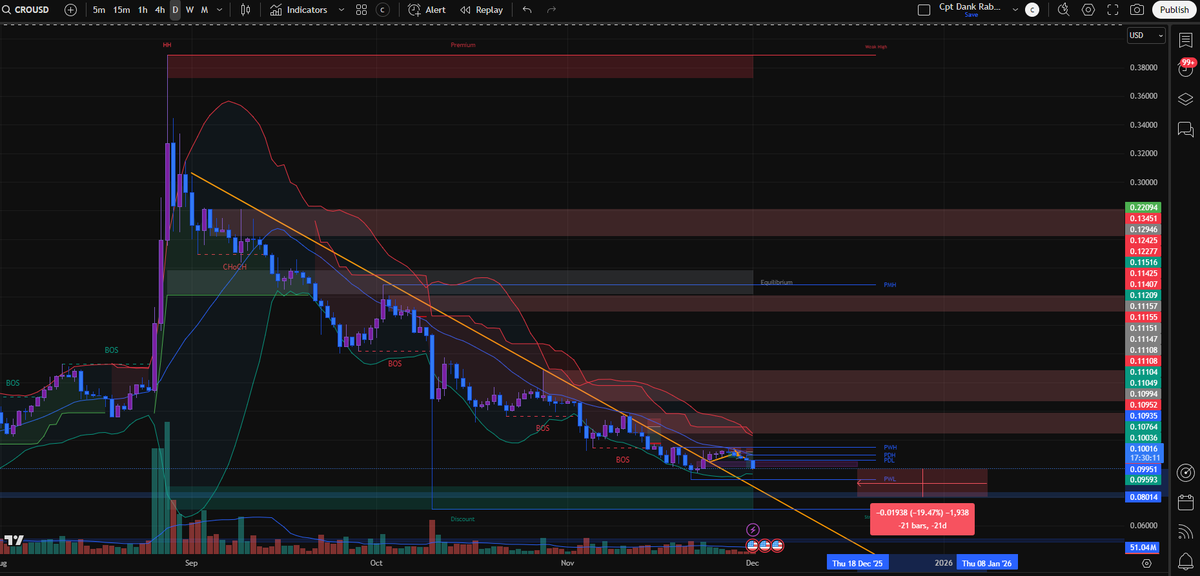Viewport: 1200px width, 576px height.
Task: Open the notifications bell
Action: pyautogui.click(x=1185, y=561)
